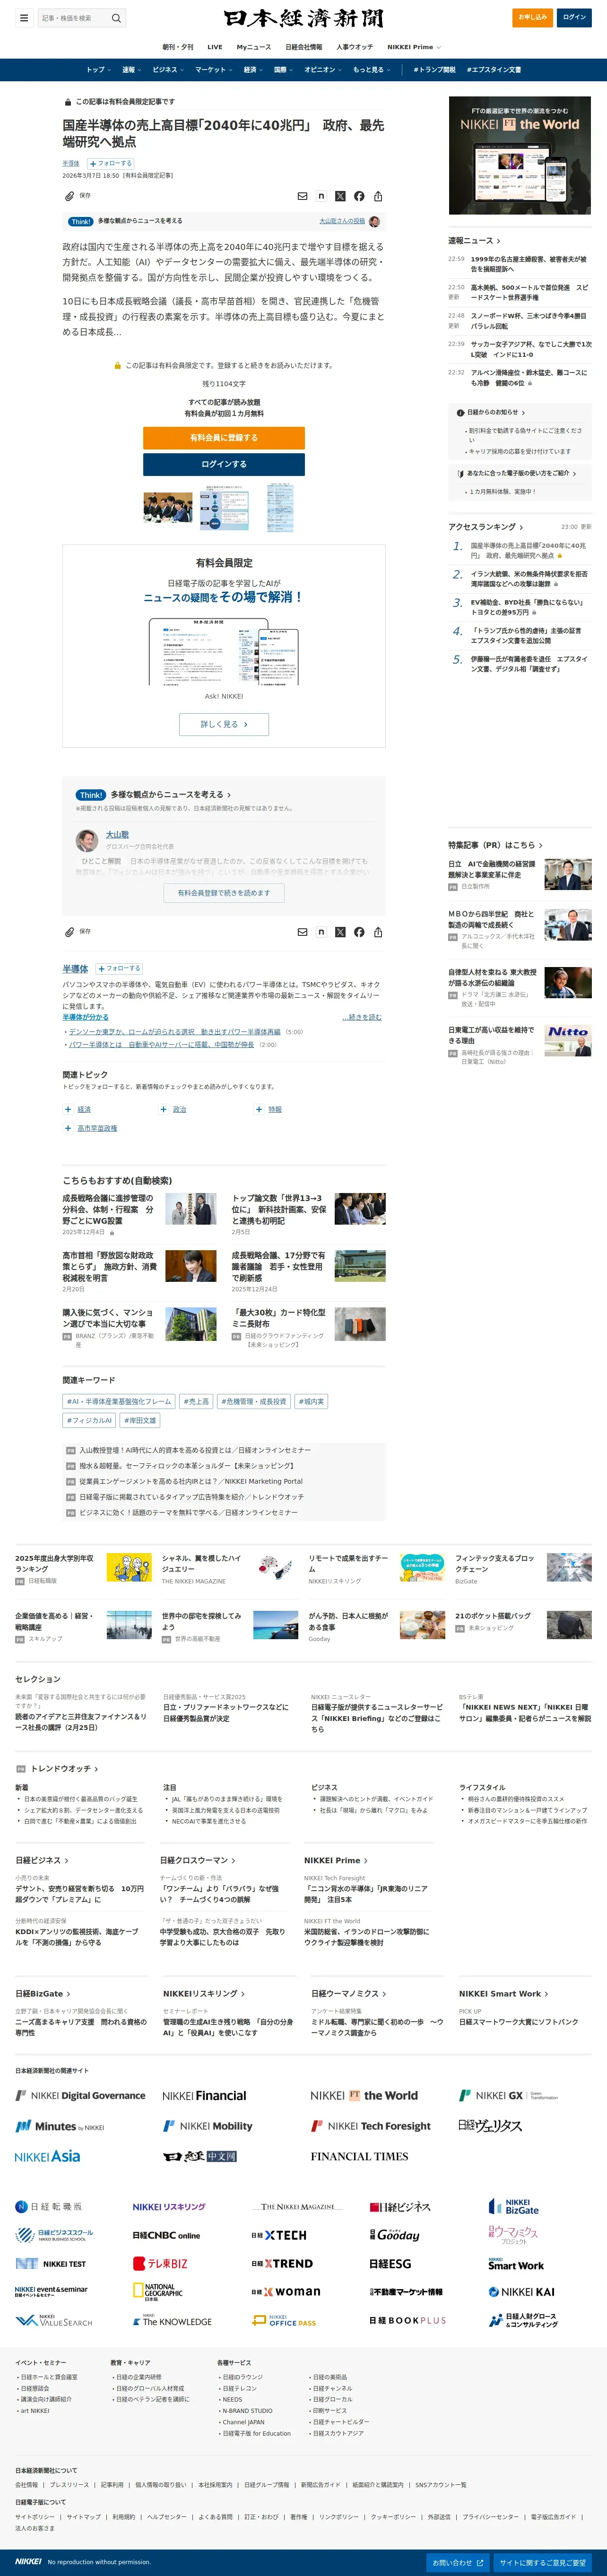Share on X from the top share bar
The width and height of the screenshot is (607, 2576).
tap(340, 196)
